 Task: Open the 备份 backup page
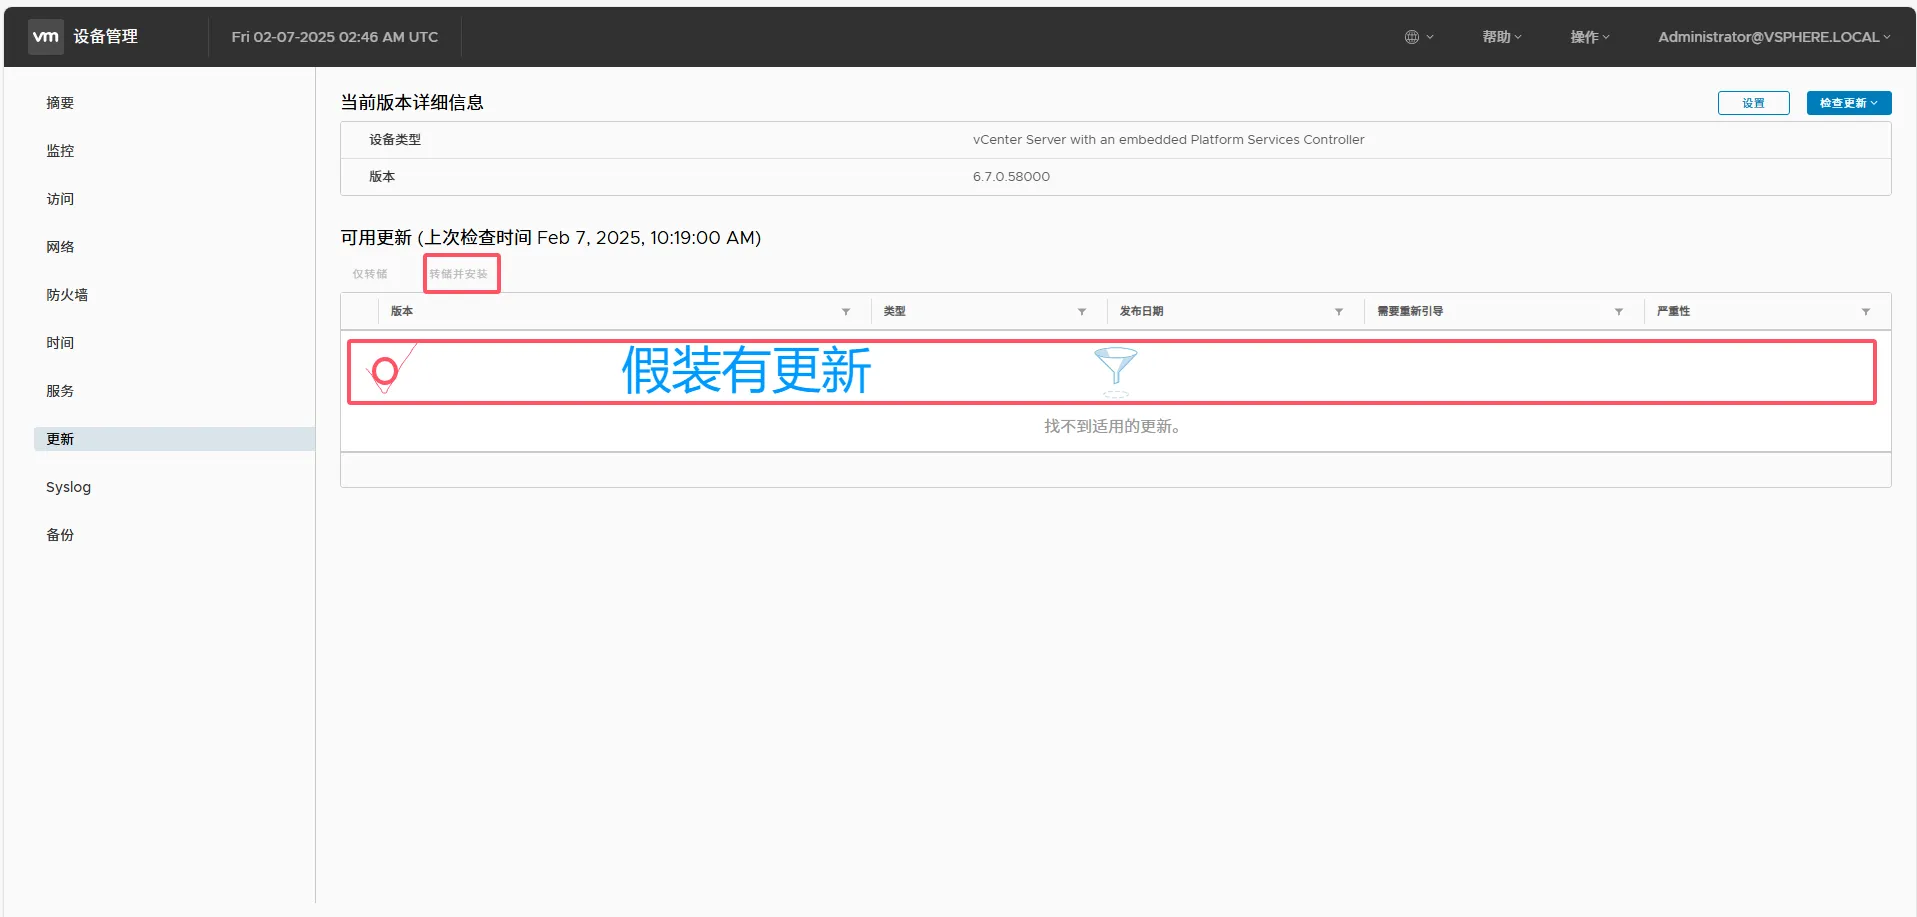60,535
